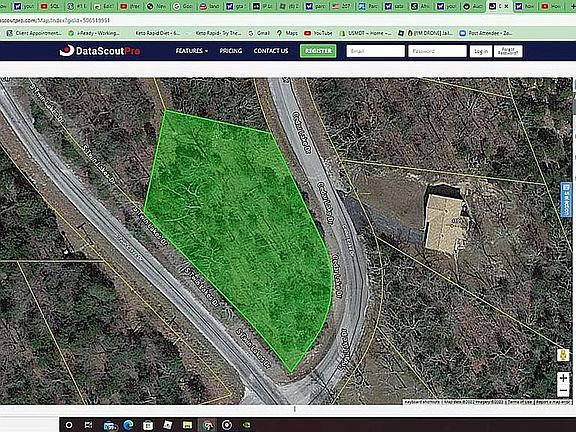Click the DataScoutPro logo

(x=100, y=51)
